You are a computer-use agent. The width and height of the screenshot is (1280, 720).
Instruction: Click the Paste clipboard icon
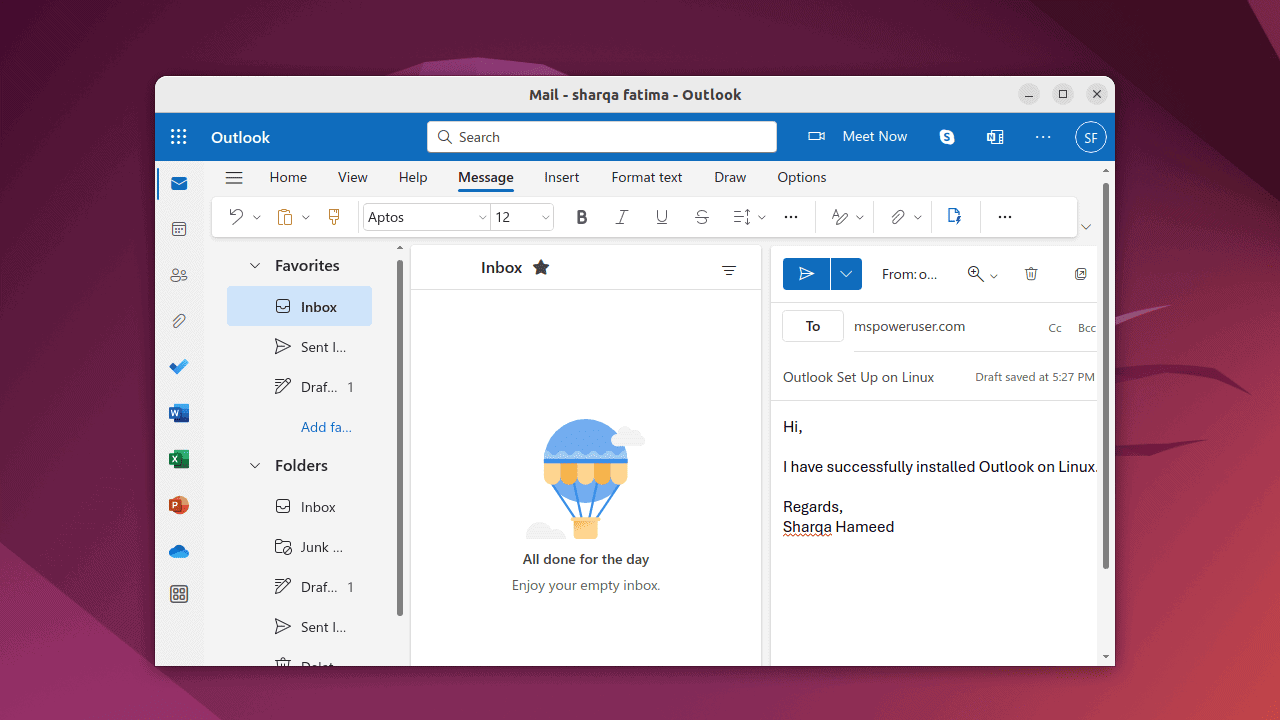point(285,217)
